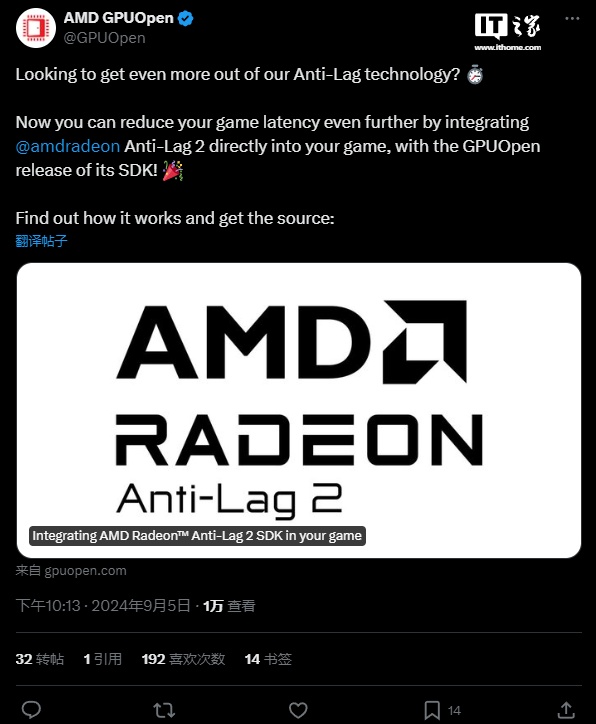The width and height of the screenshot is (596, 724).
Task: Click the AMD GPUOpen display name
Action: click(119, 18)
